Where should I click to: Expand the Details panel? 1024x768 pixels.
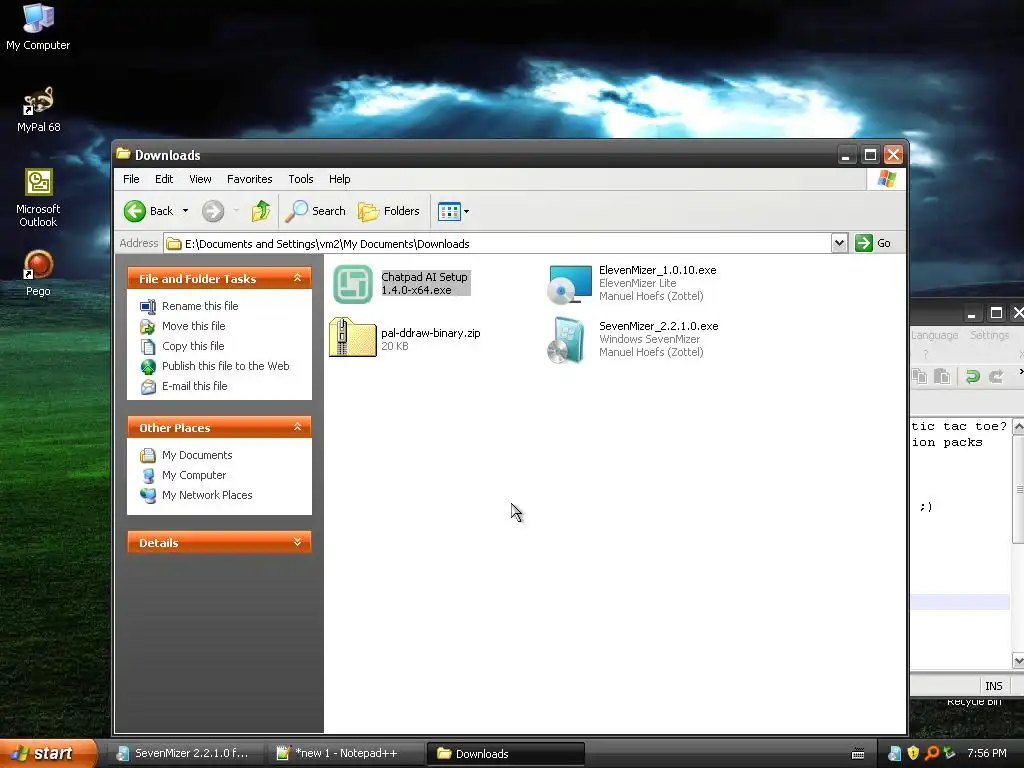[x=297, y=542]
